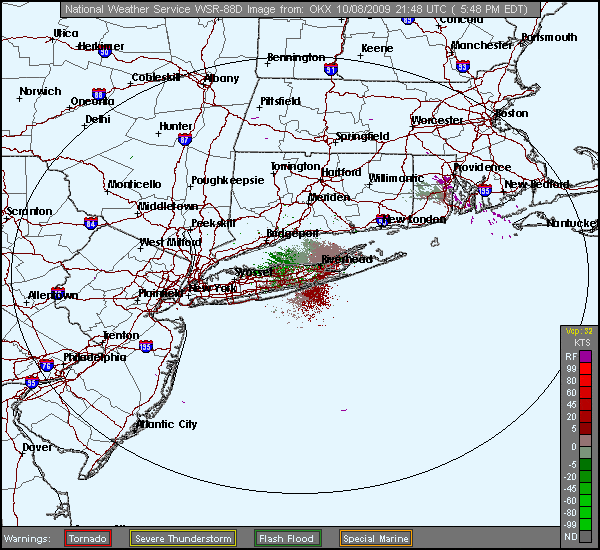This screenshot has height=550, width=600.
Task: Click the gray ND legend swatch
Action: [x=585, y=536]
